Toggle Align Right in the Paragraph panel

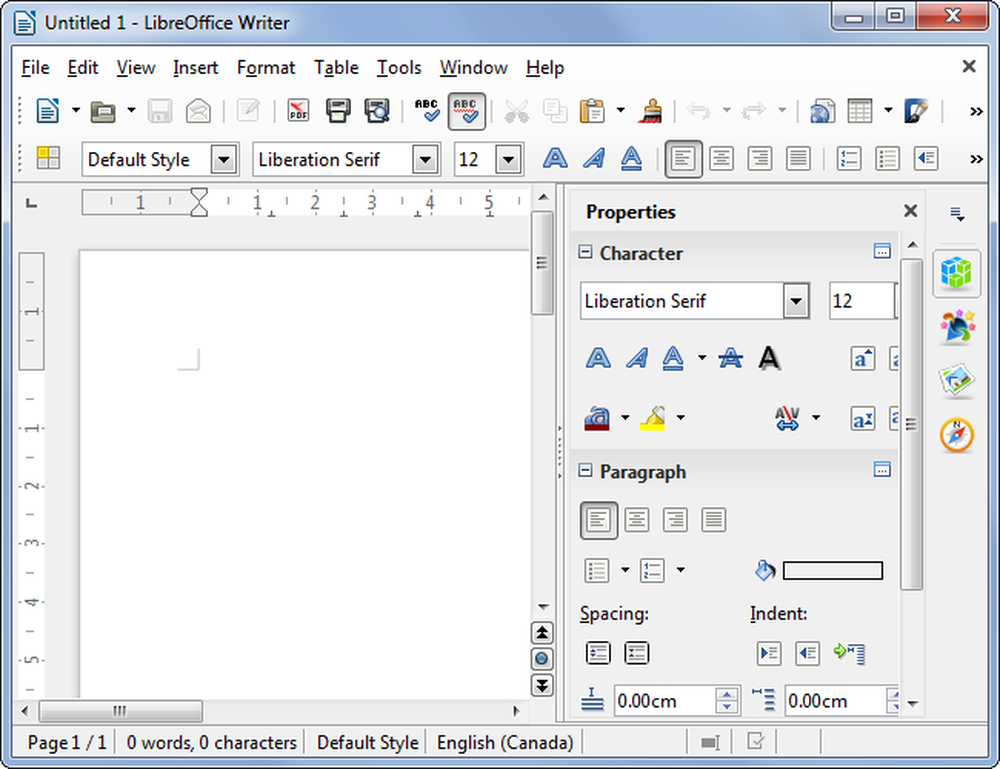click(x=675, y=520)
